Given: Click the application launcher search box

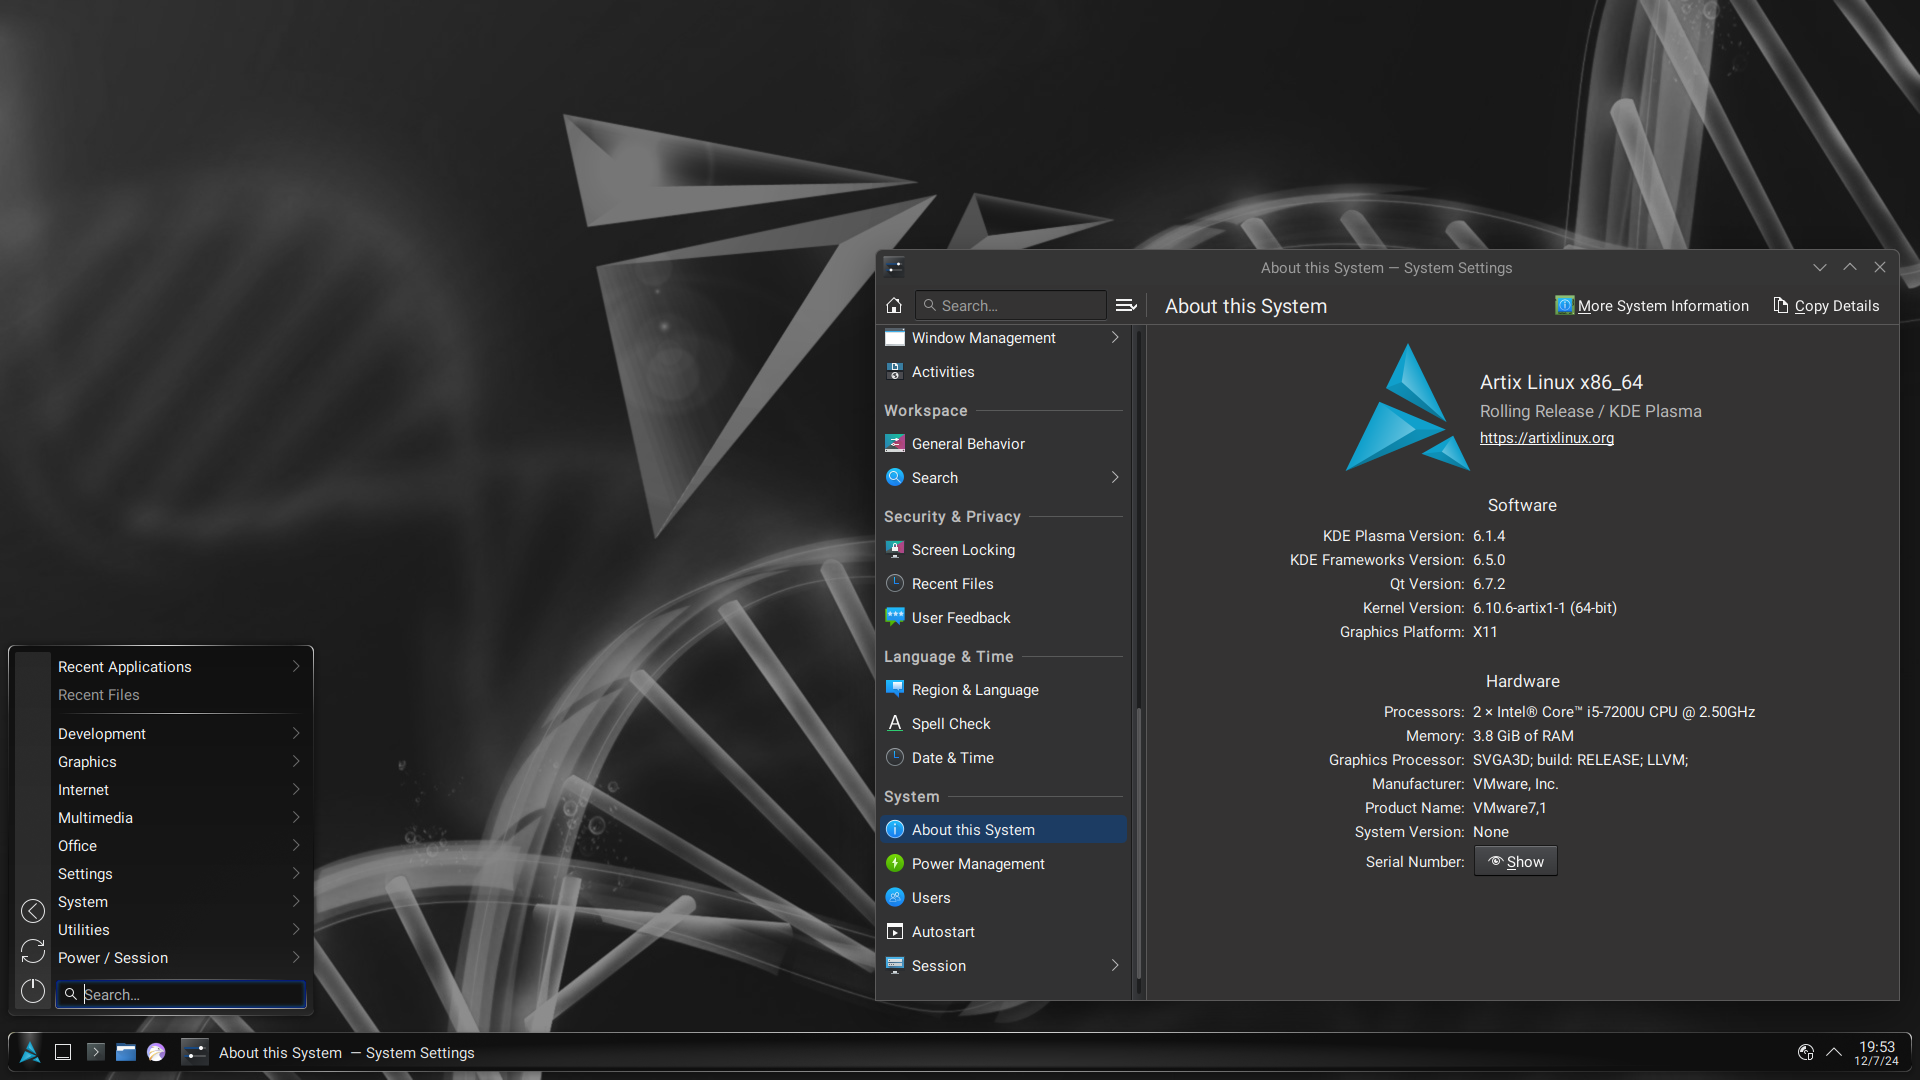Looking at the screenshot, I should [x=181, y=994].
